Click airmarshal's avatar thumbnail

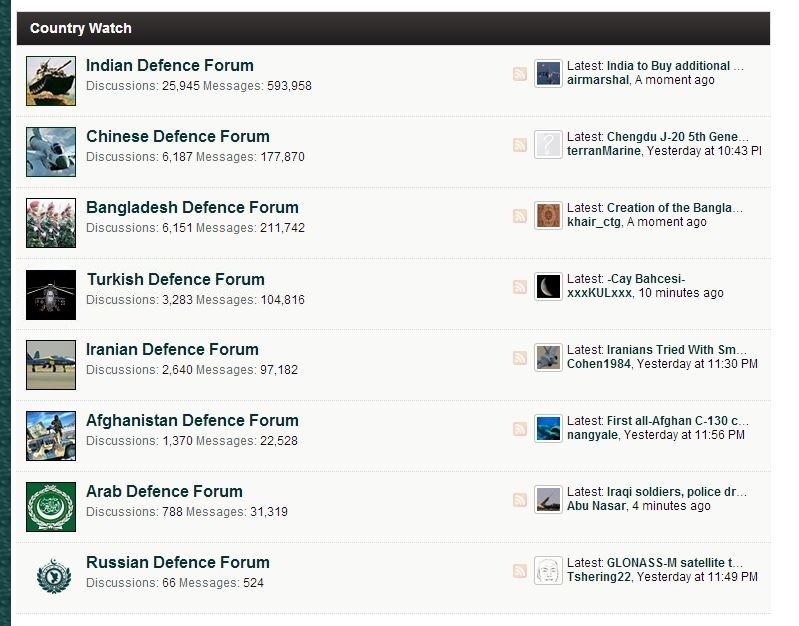click(x=548, y=73)
